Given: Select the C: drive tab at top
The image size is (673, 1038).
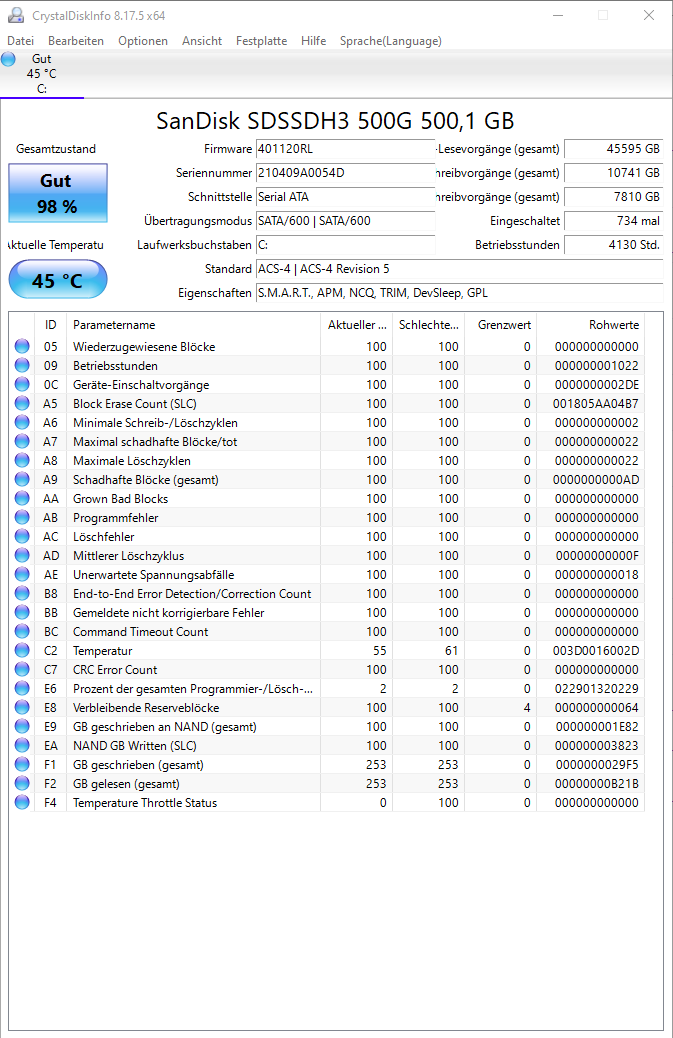Looking at the screenshot, I should click(42, 73).
